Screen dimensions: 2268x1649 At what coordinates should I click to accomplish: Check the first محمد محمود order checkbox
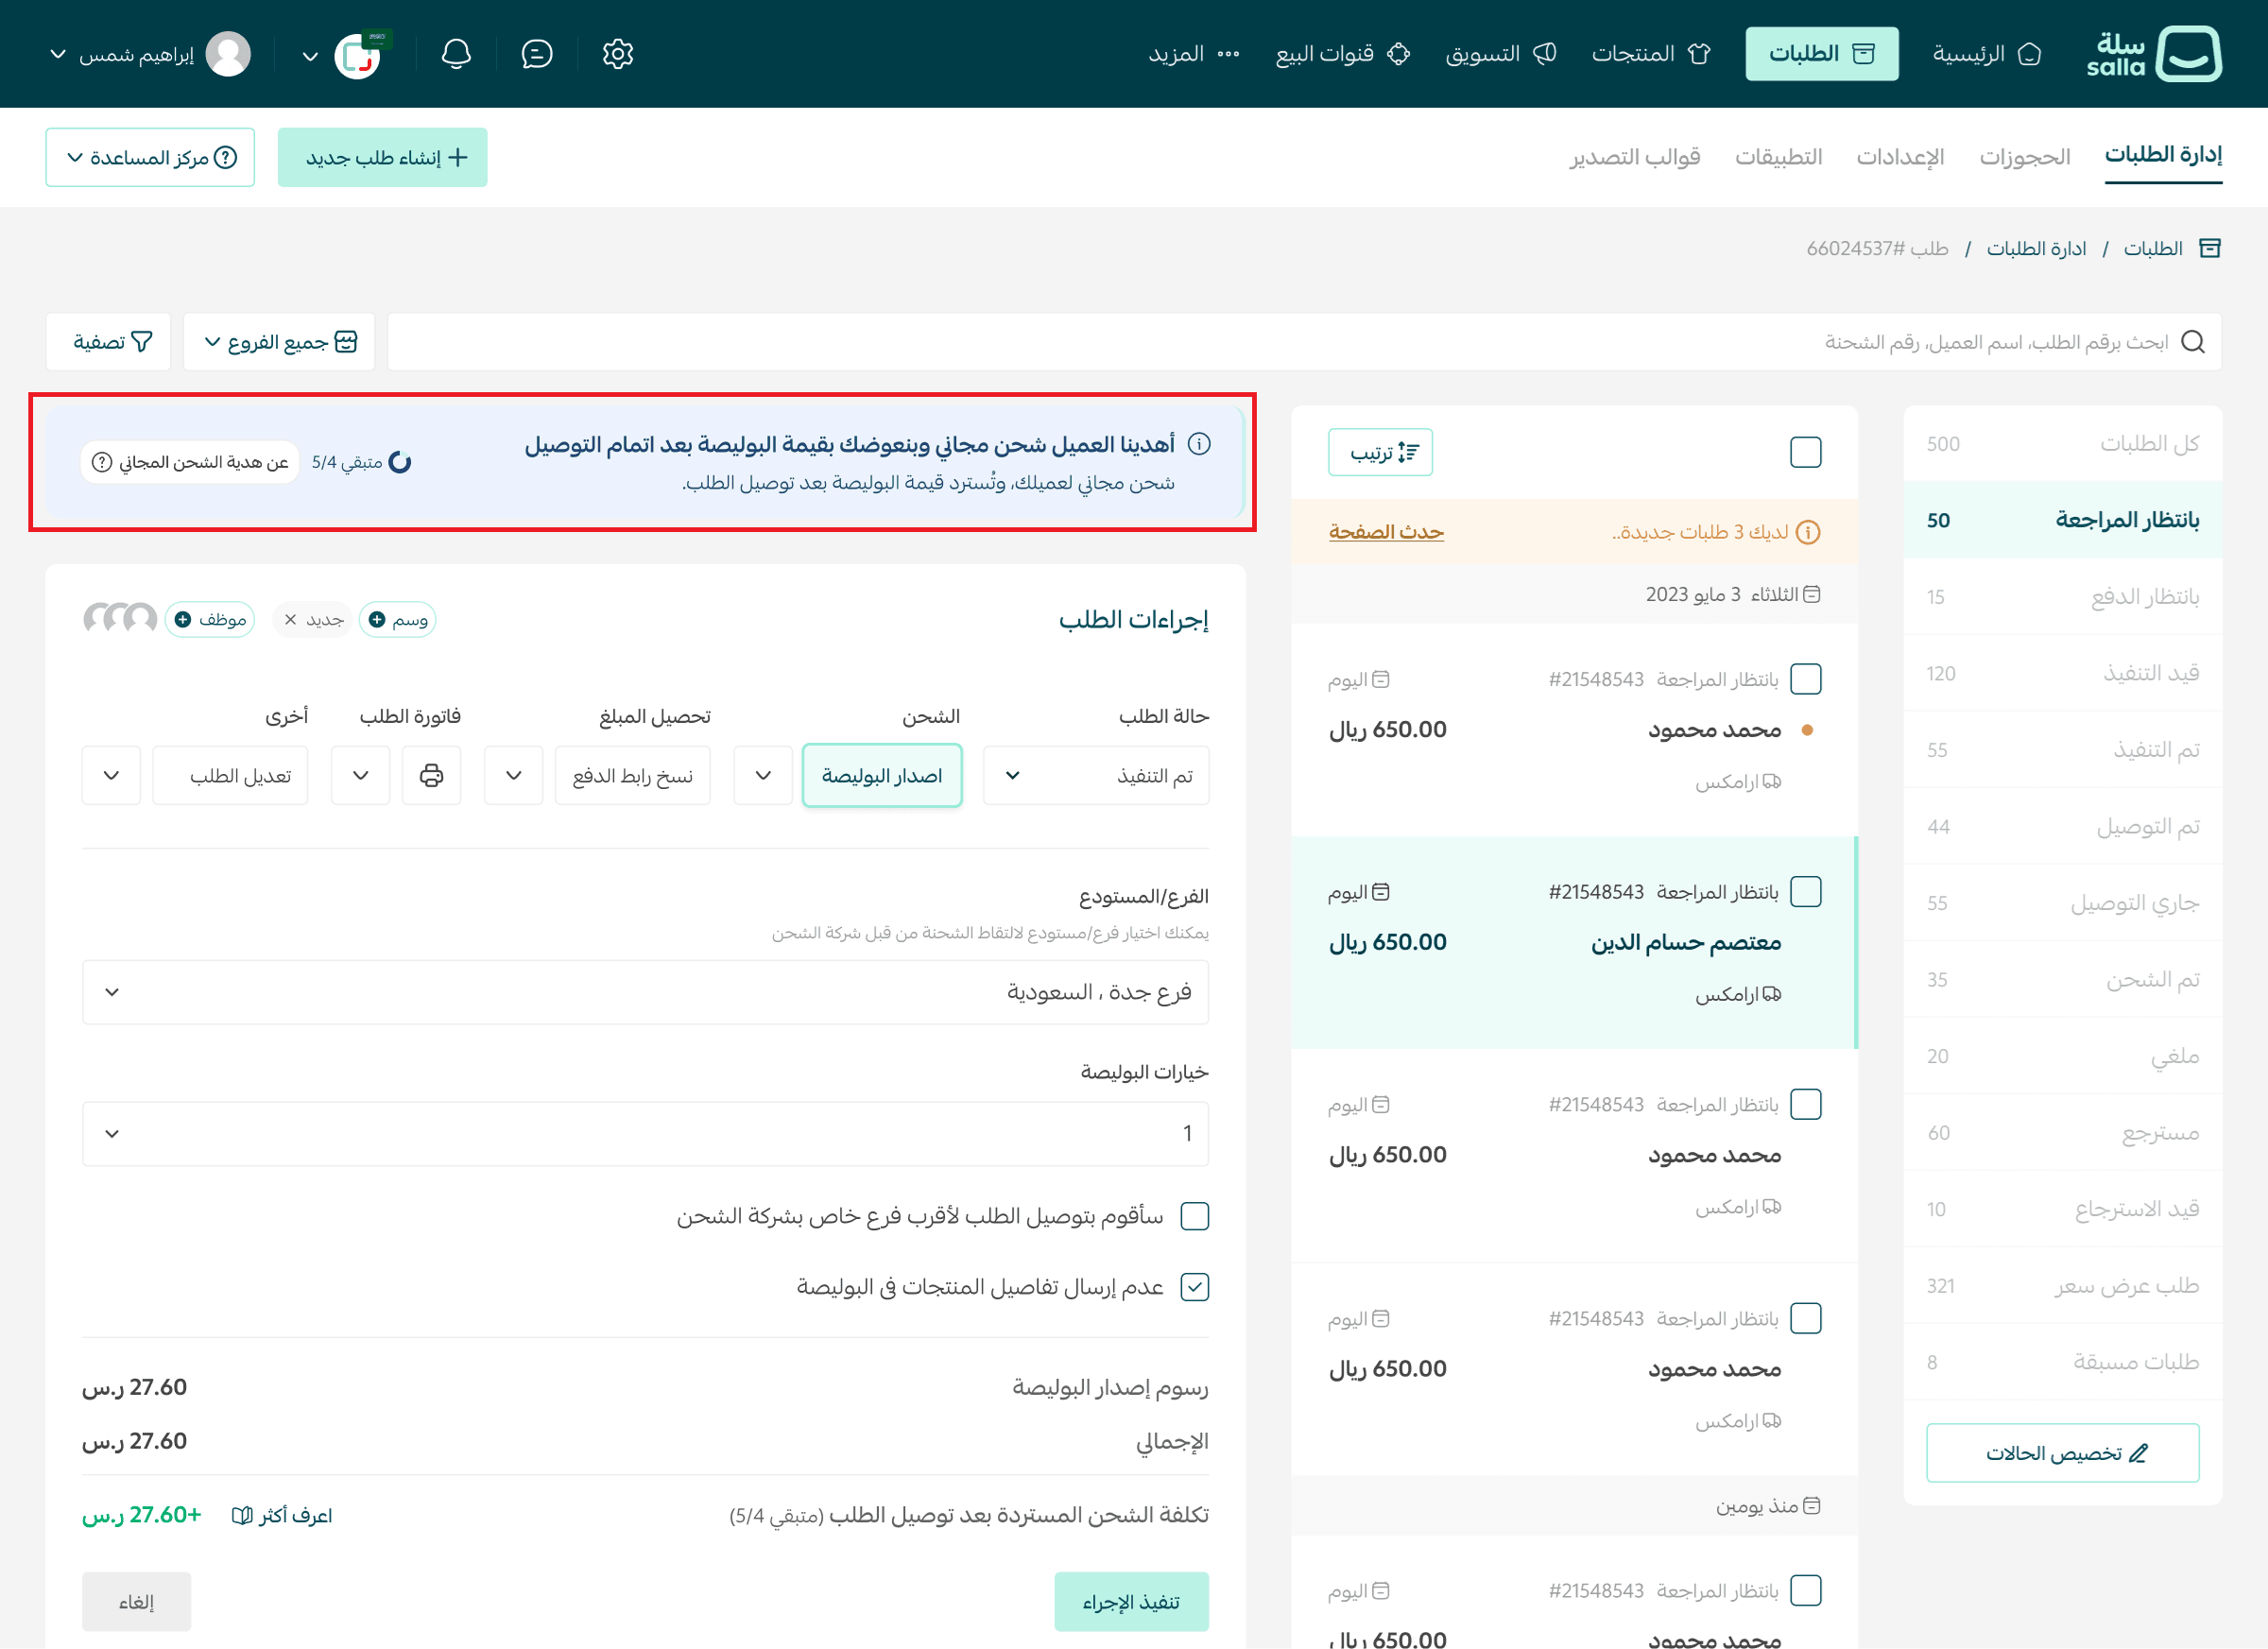[x=1805, y=679]
